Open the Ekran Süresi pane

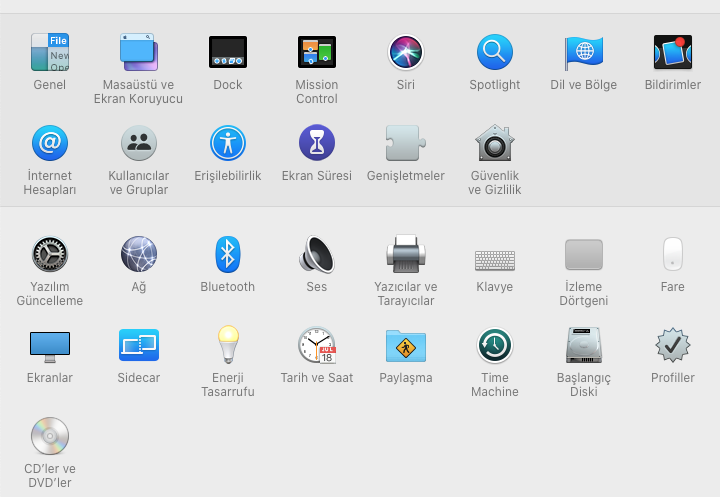(317, 143)
